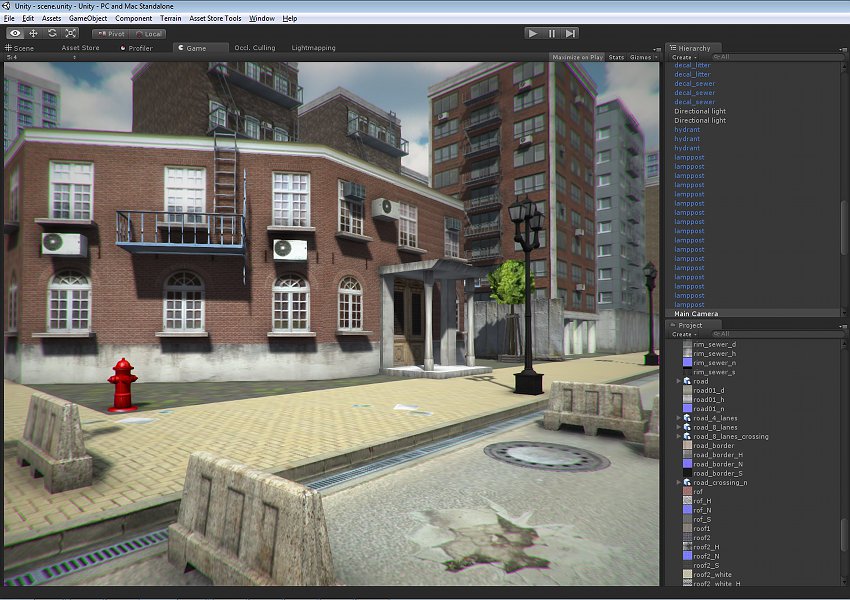Expand the road_8_lanes_crossing prefab

pos(678,436)
